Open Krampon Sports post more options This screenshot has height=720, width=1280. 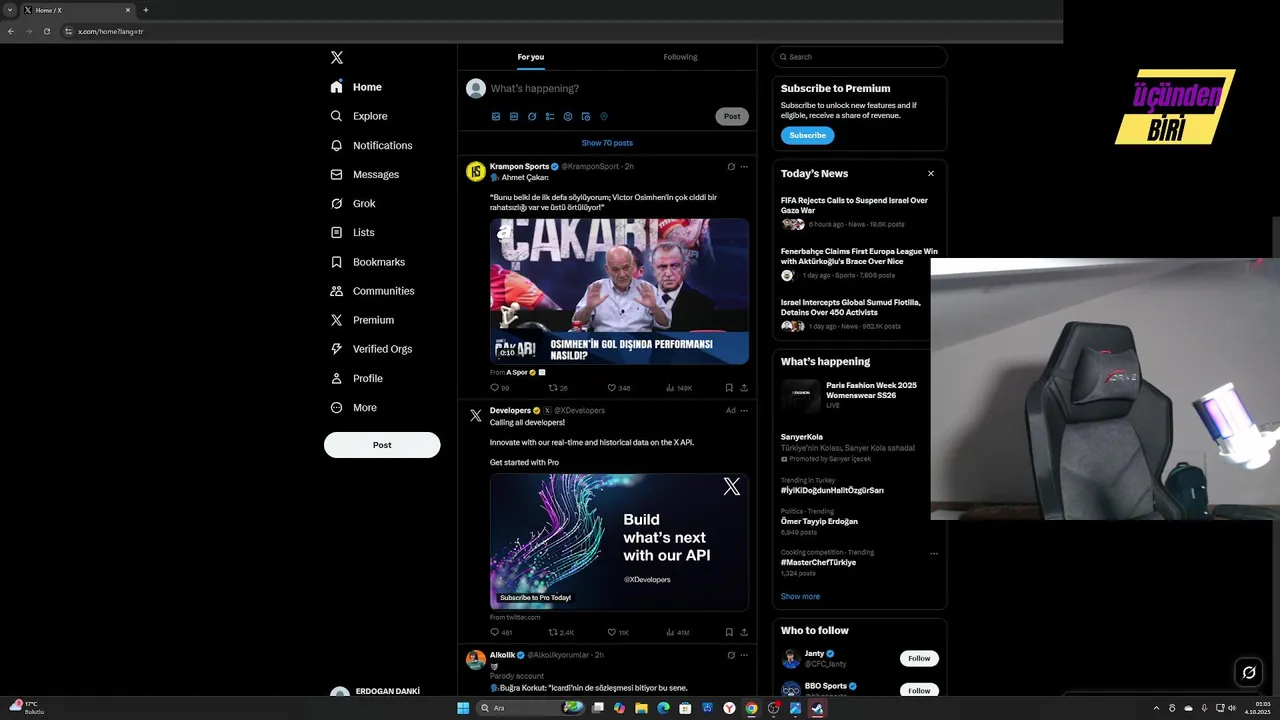[x=744, y=167]
